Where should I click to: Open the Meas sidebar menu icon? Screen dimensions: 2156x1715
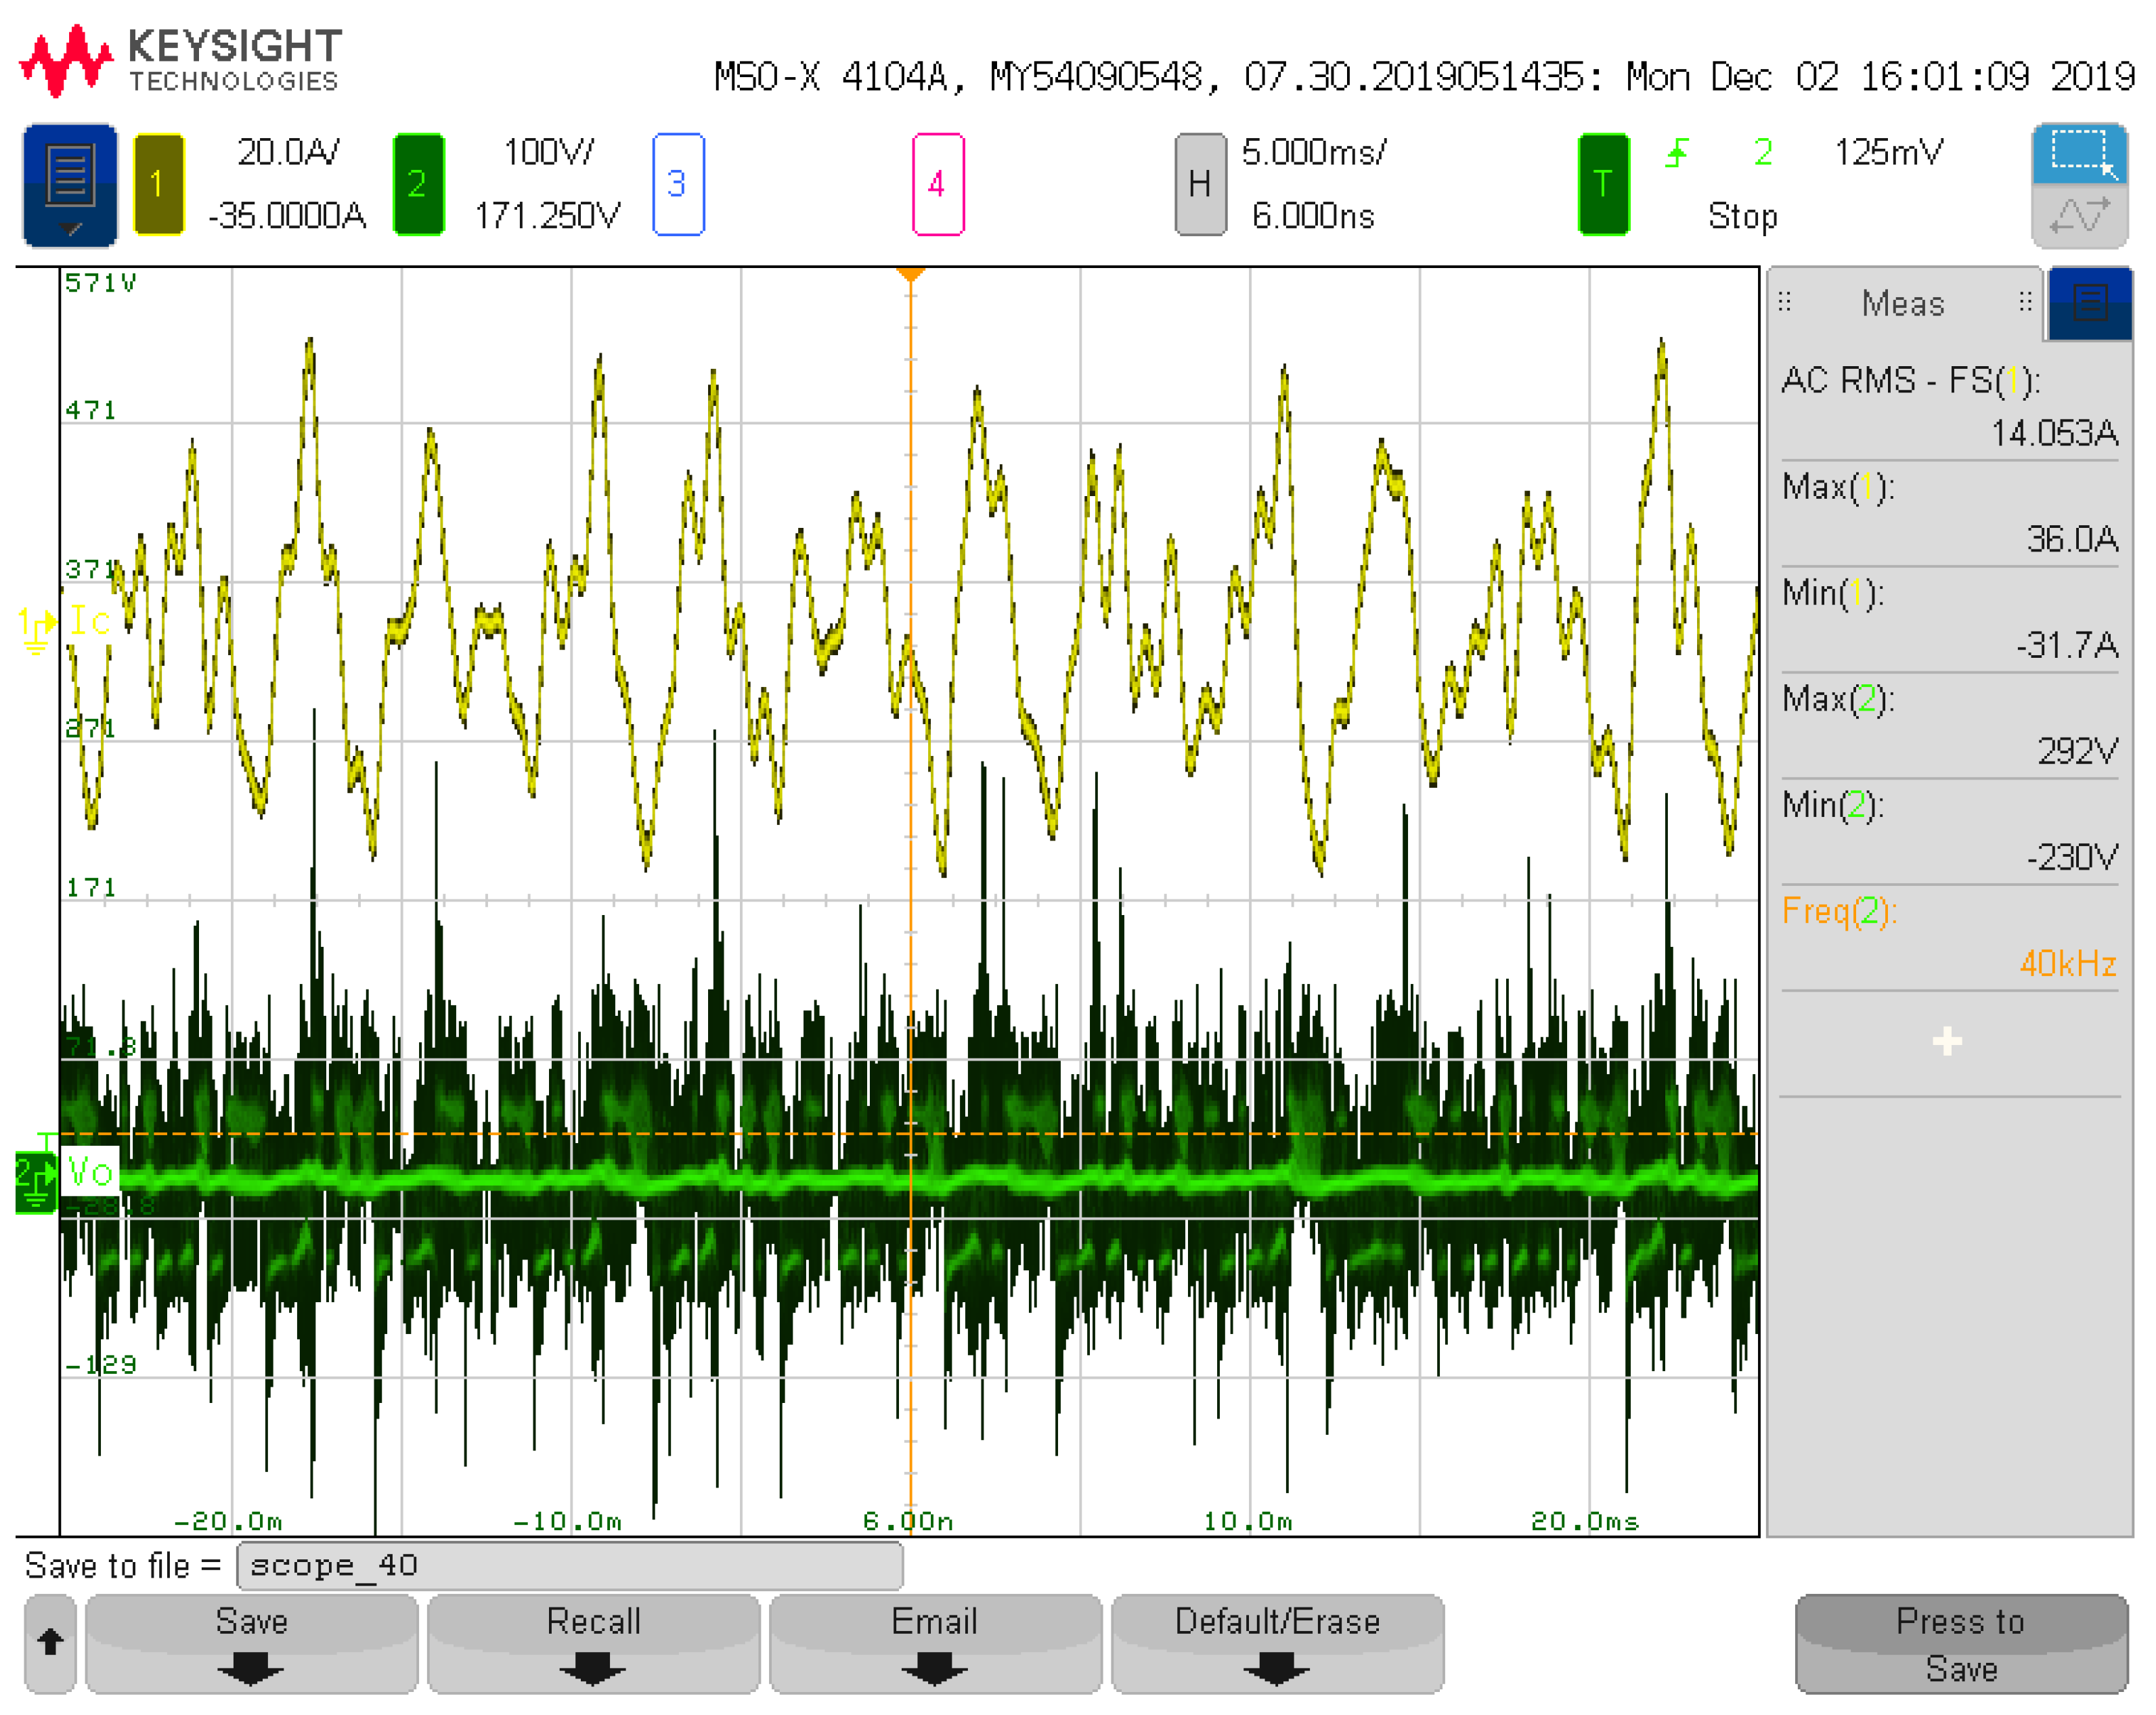pos(2089,303)
